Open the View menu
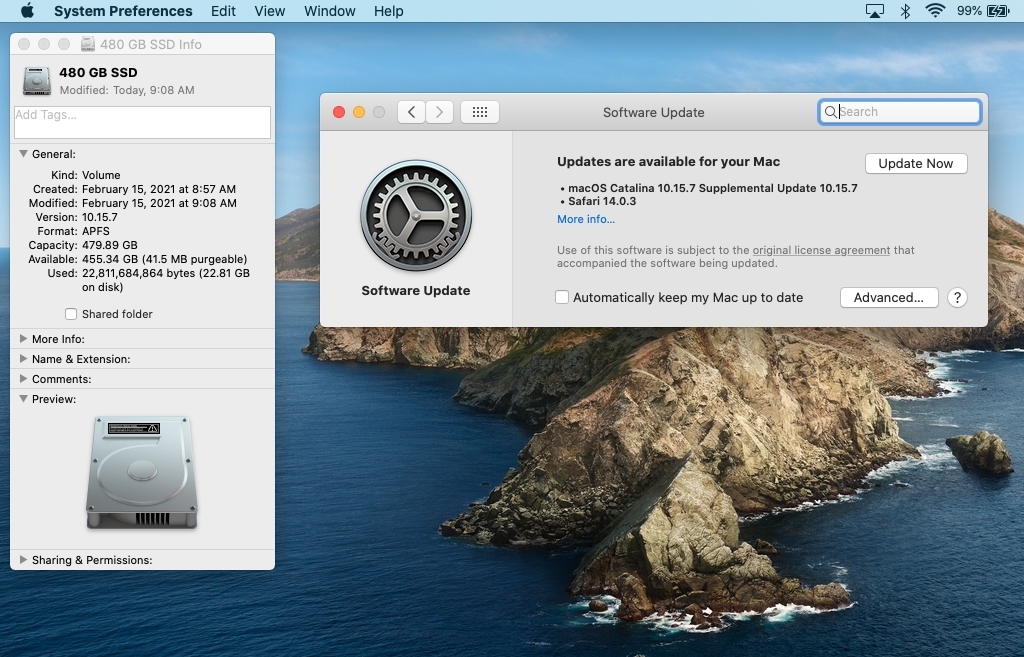1024x657 pixels. (x=270, y=11)
